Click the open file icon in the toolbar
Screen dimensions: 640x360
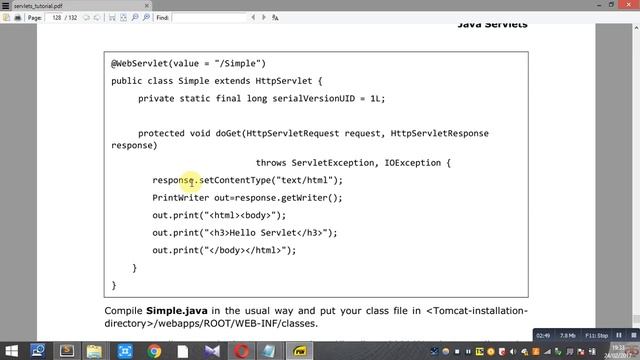tap(7, 18)
